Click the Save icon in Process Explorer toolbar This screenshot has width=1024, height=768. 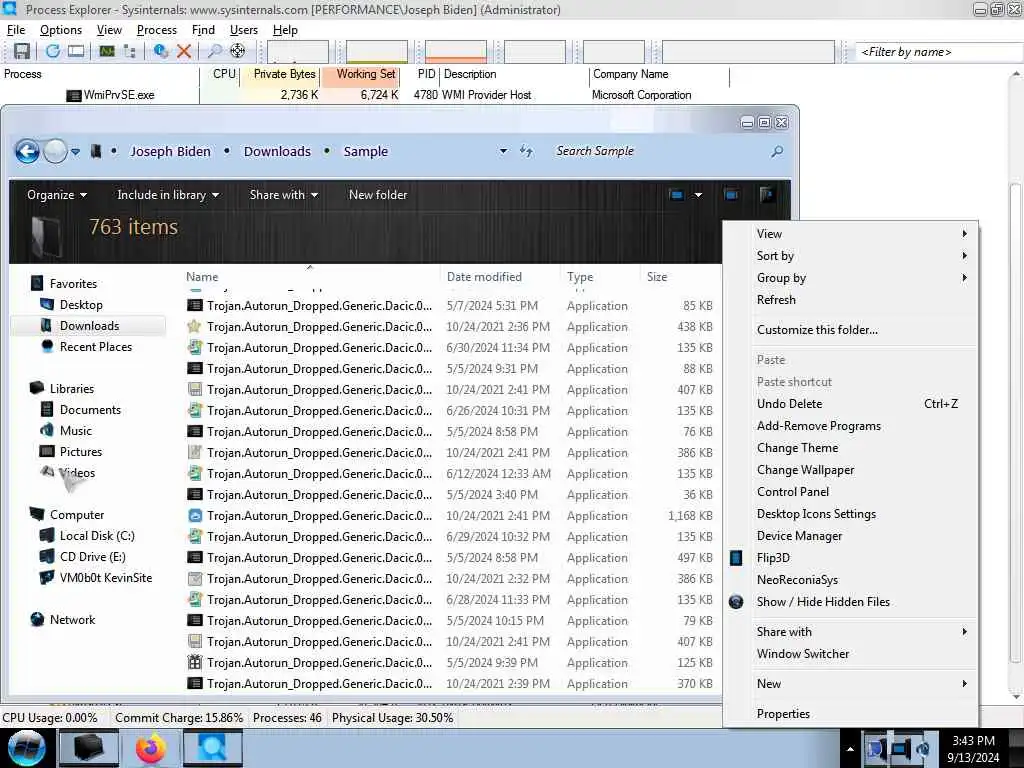[x=22, y=52]
